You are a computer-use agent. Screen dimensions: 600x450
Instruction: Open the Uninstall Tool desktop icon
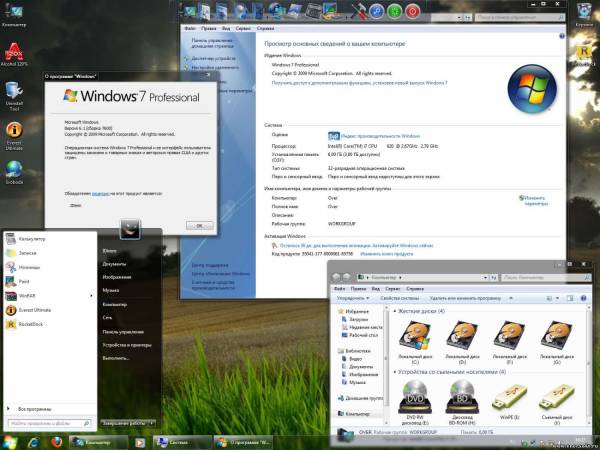click(14, 96)
